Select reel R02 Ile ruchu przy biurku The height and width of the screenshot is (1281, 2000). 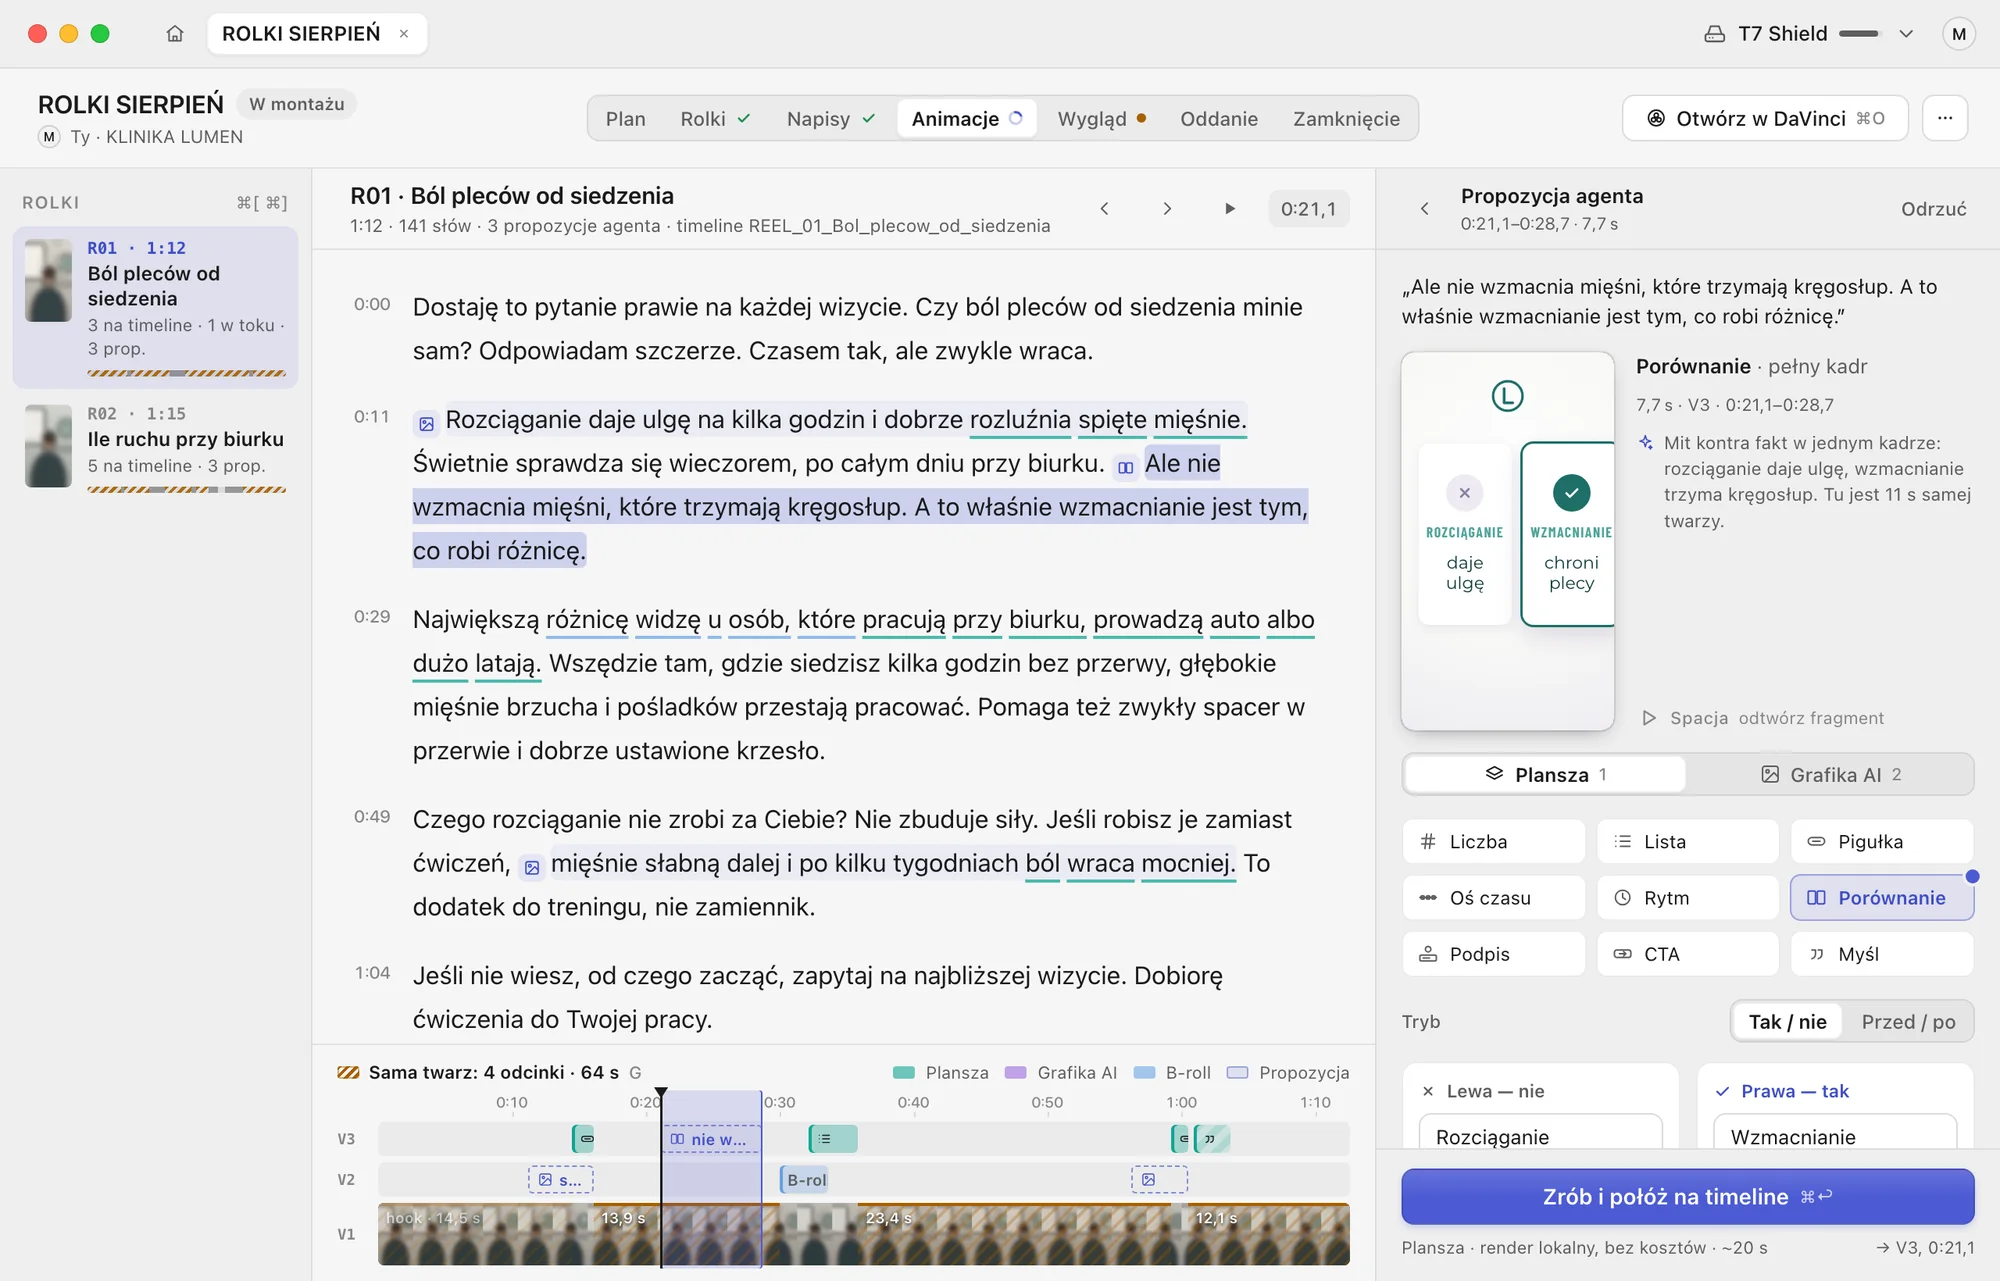[x=155, y=447]
